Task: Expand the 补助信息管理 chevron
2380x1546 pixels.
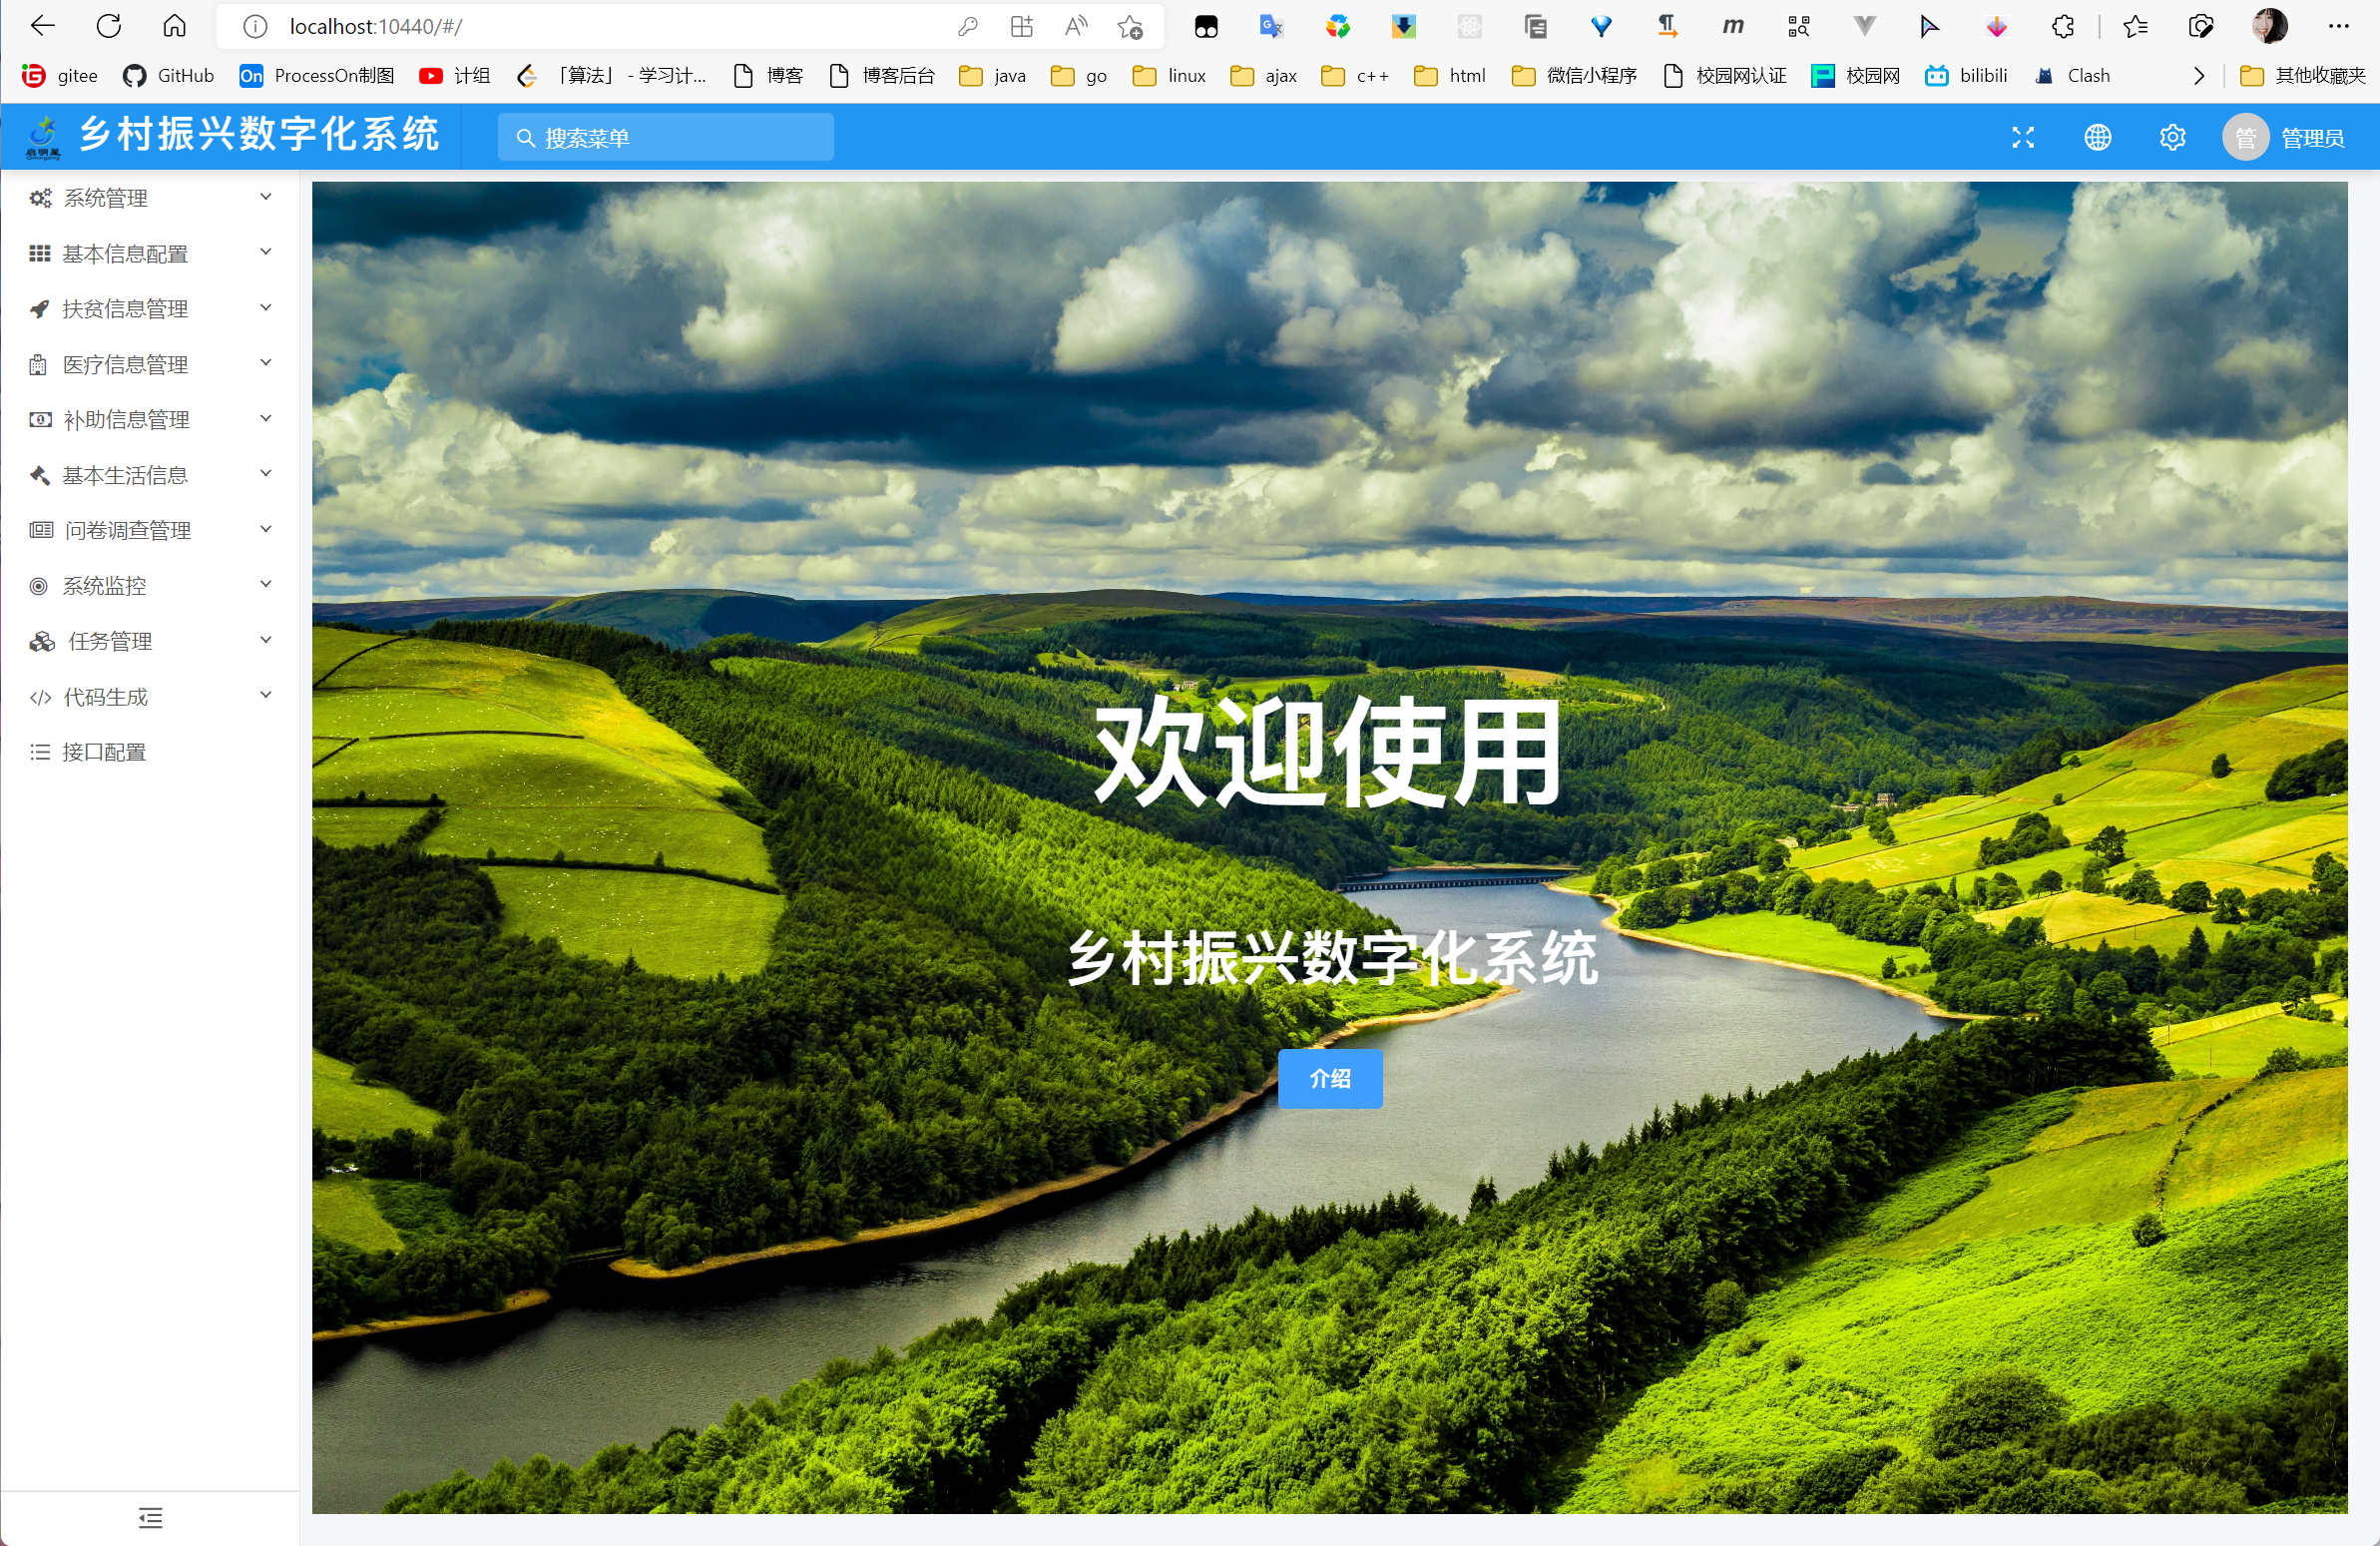Action: click(266, 419)
